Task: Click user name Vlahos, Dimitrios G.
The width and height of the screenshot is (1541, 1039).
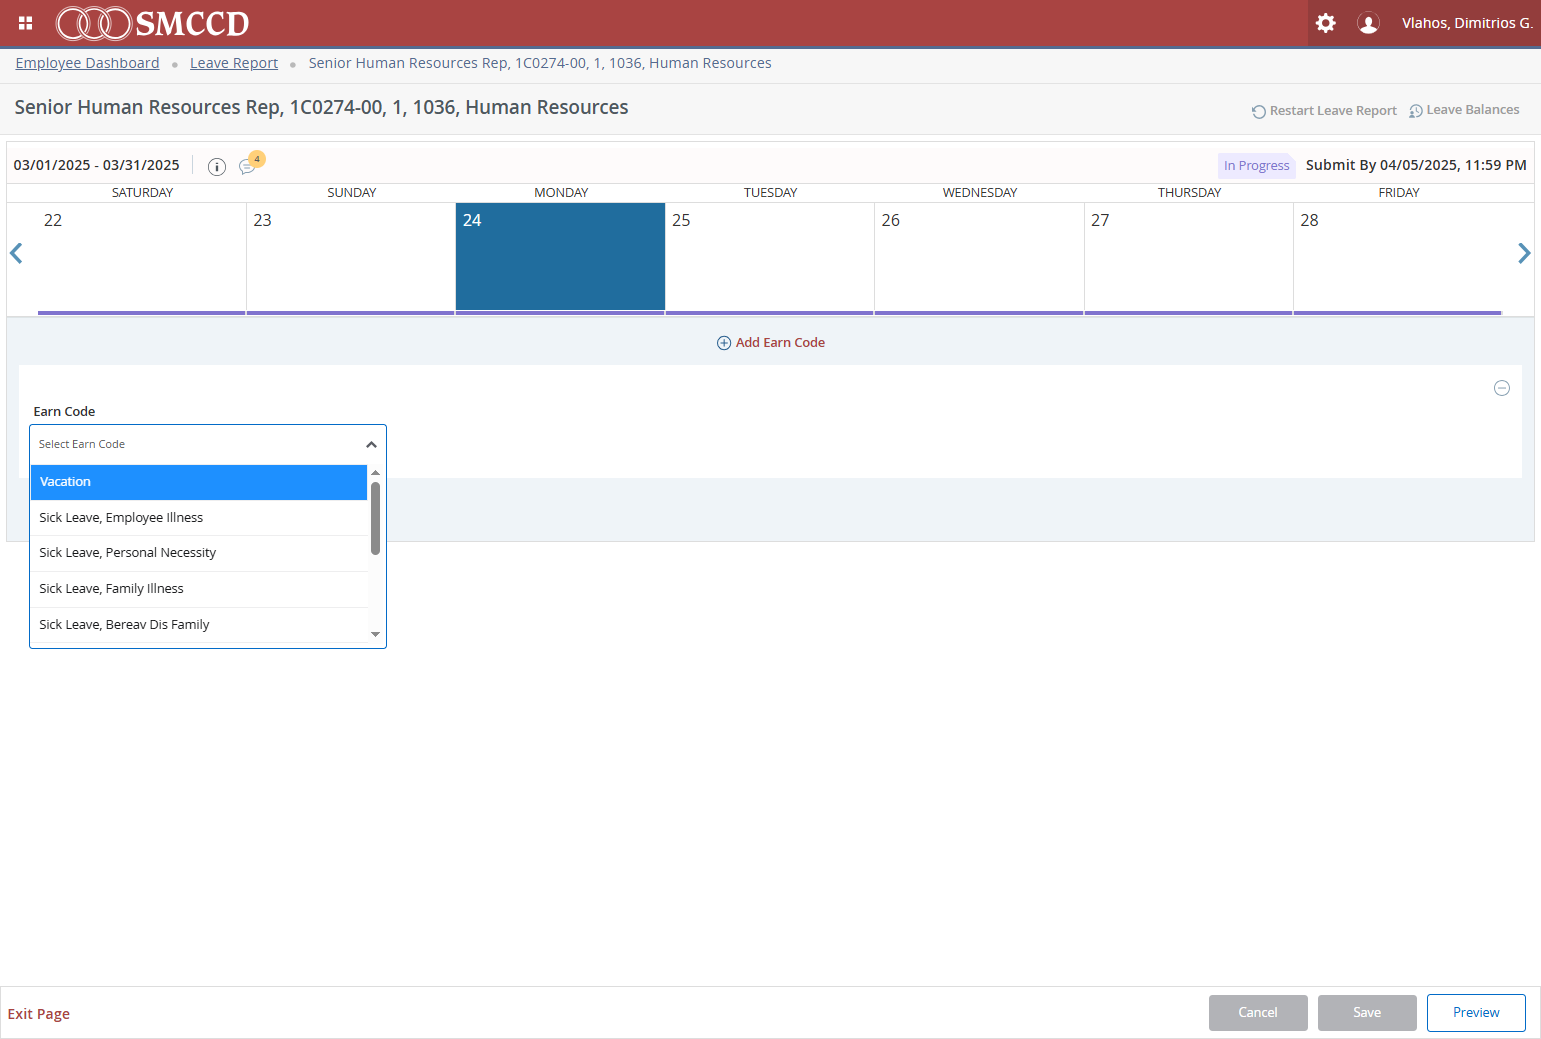Action: (1467, 23)
